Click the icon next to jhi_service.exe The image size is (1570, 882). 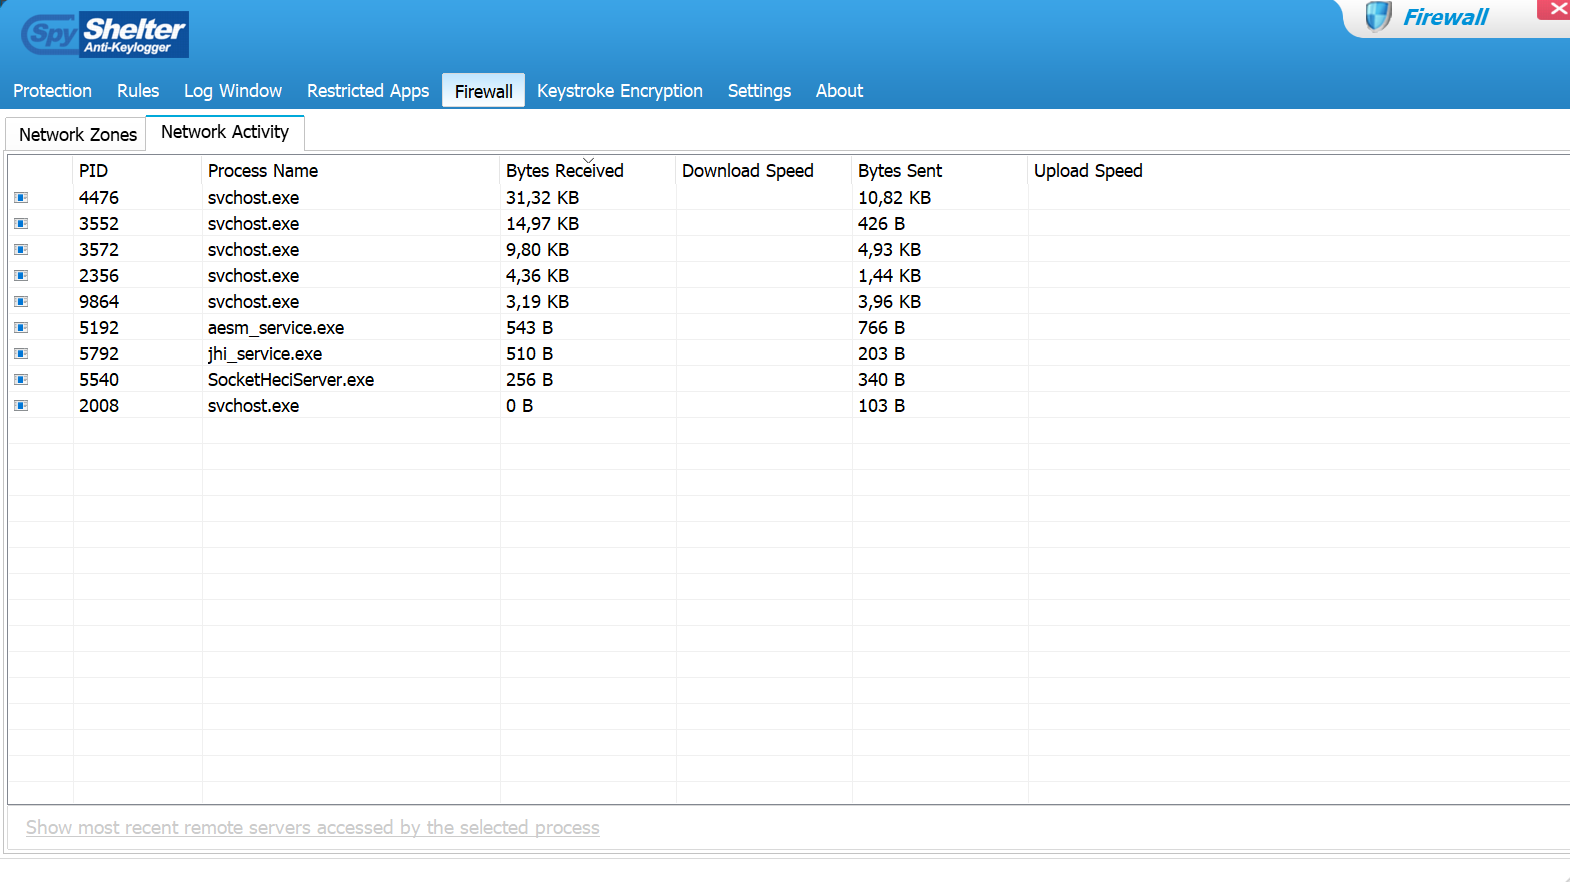(x=21, y=354)
